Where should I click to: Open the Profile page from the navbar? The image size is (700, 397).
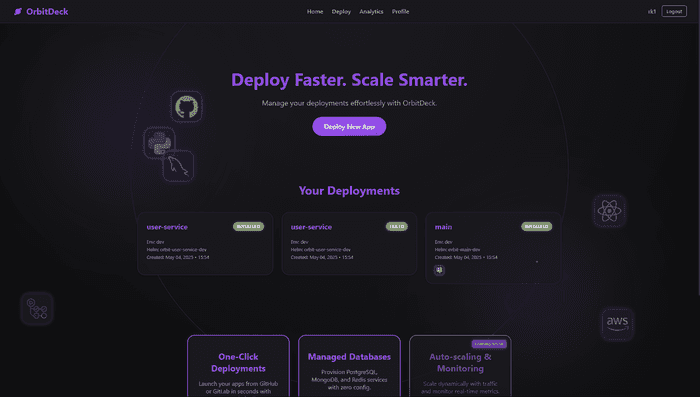400,12
